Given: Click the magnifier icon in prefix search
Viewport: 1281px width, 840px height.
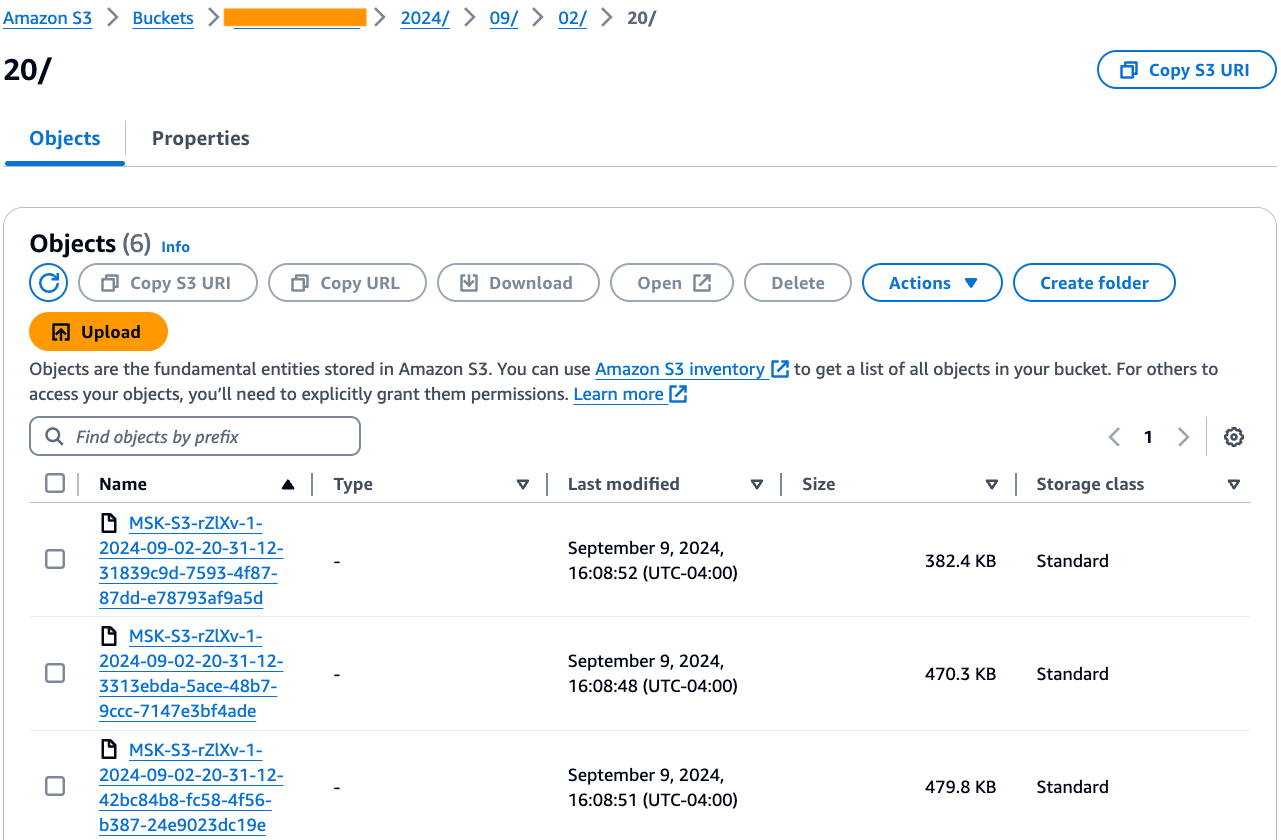Looking at the screenshot, I should (54, 437).
